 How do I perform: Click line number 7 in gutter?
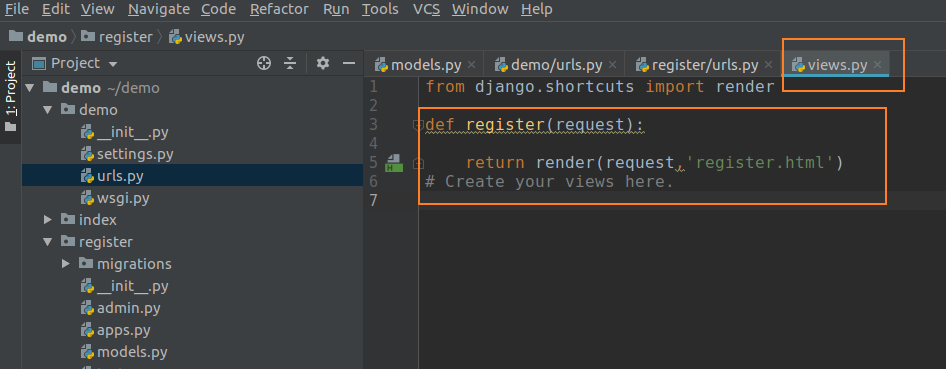pyautogui.click(x=373, y=200)
